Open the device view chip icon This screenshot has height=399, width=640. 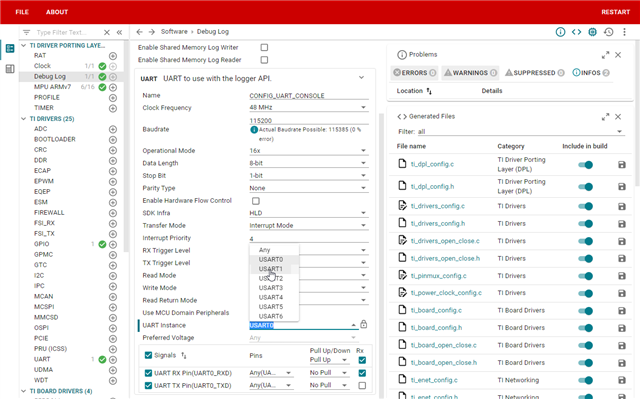pyautogui.click(x=592, y=32)
